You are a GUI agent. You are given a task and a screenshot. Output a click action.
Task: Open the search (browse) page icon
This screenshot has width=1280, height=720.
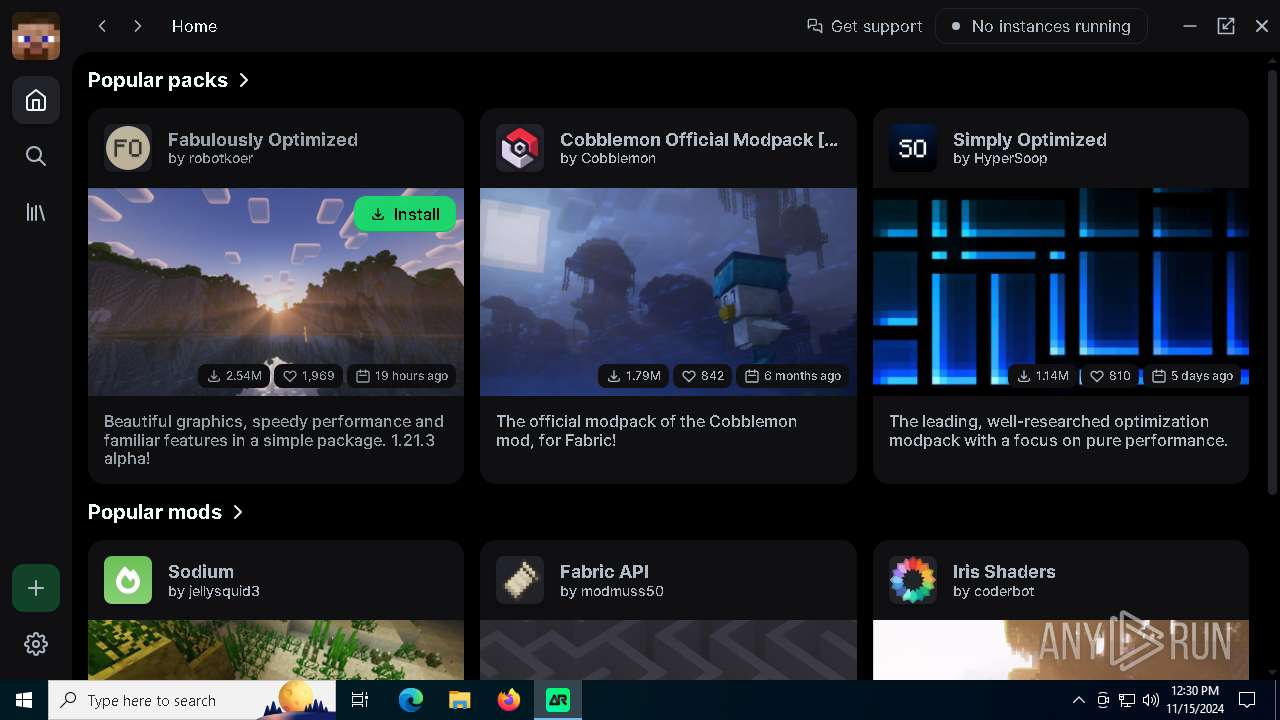[x=36, y=156]
